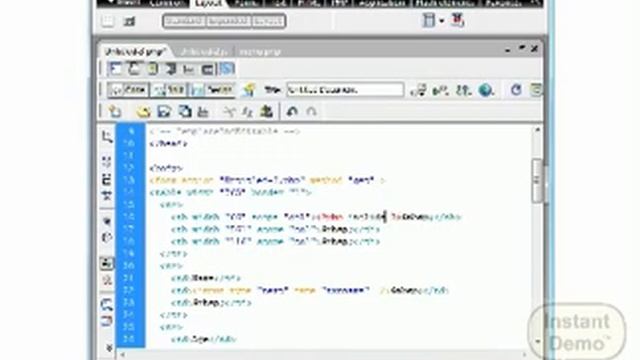Cut the selection
Viewport: 640px width, 360px height.
[229, 111]
